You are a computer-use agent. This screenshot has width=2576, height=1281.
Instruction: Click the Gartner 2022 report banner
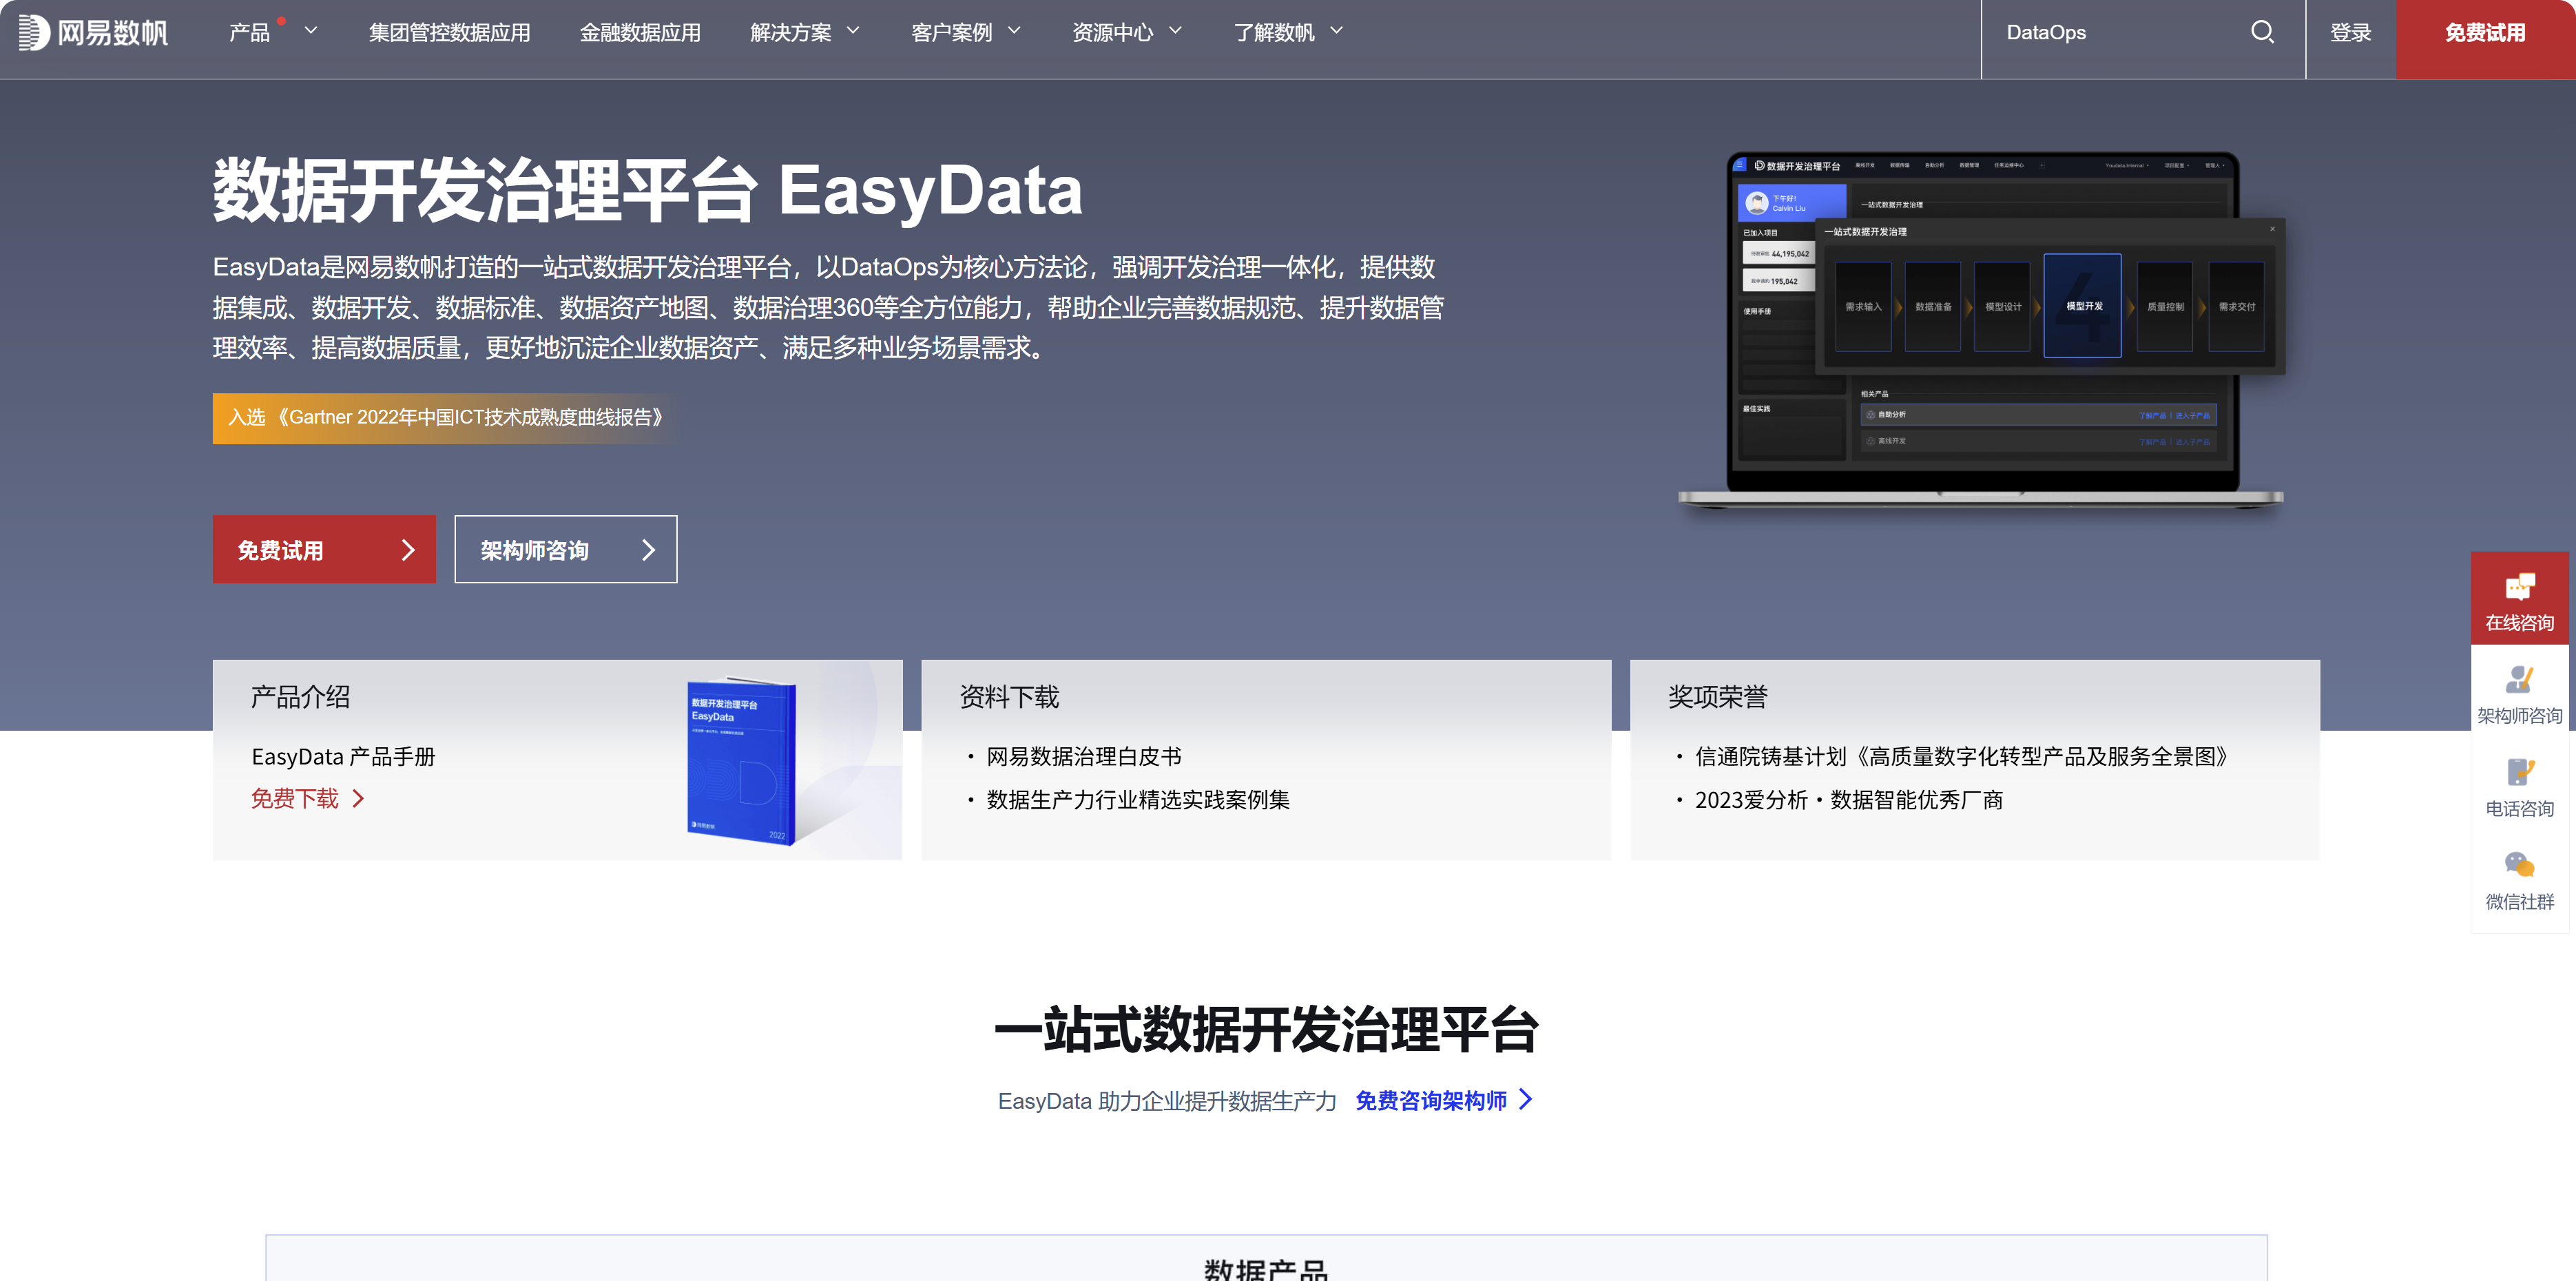443,418
